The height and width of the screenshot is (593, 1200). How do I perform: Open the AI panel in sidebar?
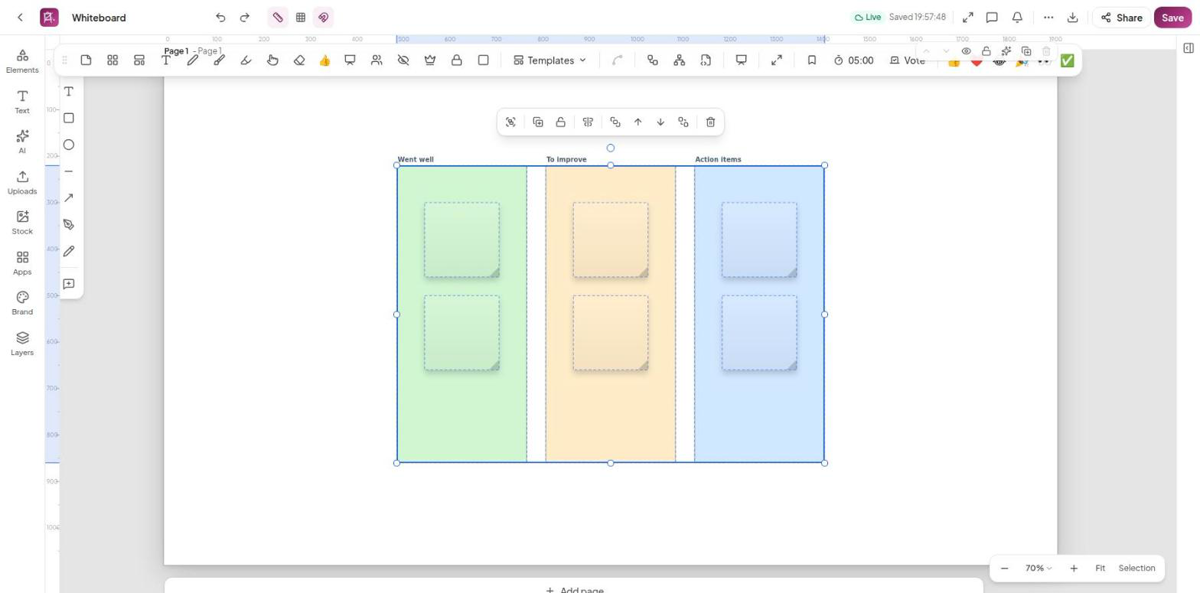pos(22,141)
